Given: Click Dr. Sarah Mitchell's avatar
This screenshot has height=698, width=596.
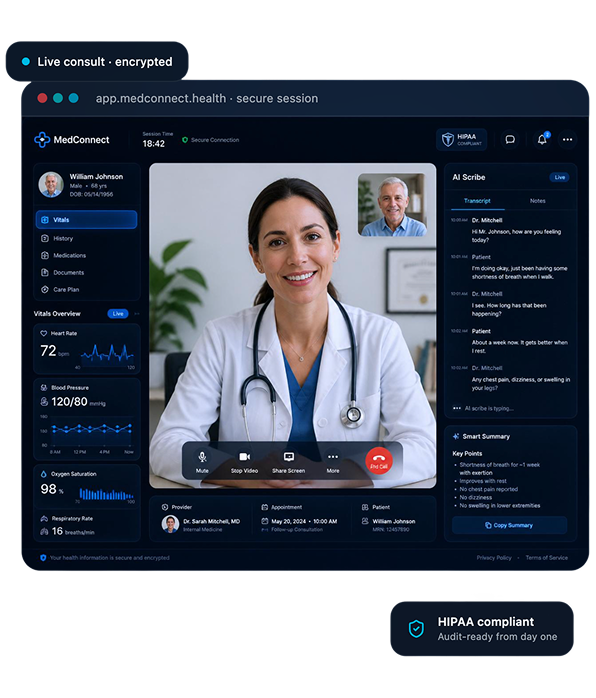Looking at the screenshot, I should click(x=170, y=524).
